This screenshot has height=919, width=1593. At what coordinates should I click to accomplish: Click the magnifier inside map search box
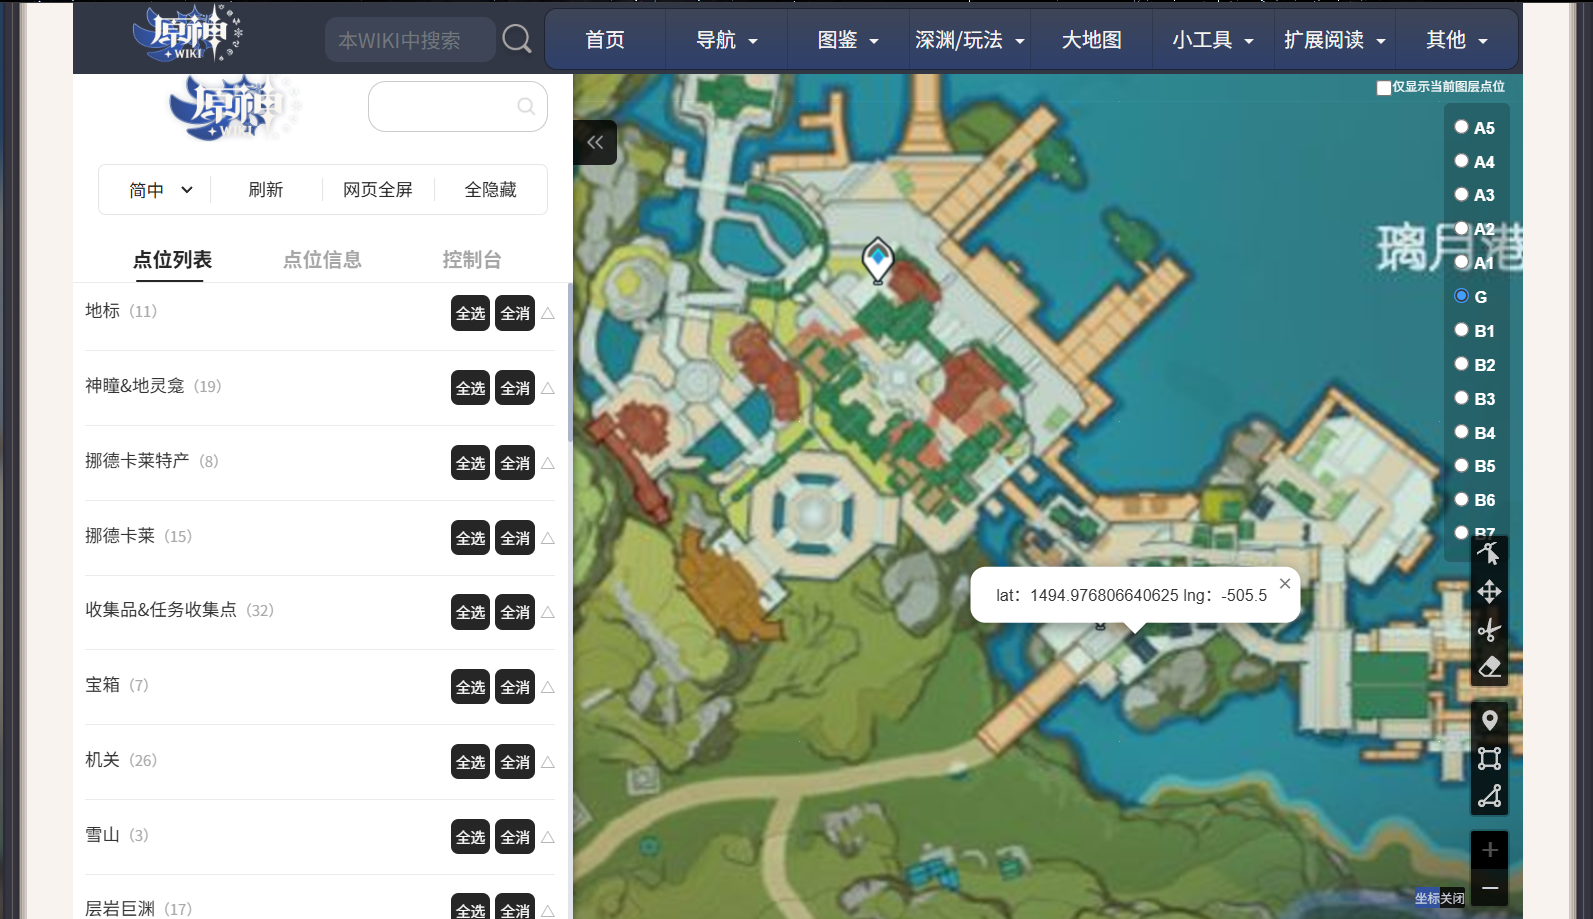coord(526,106)
